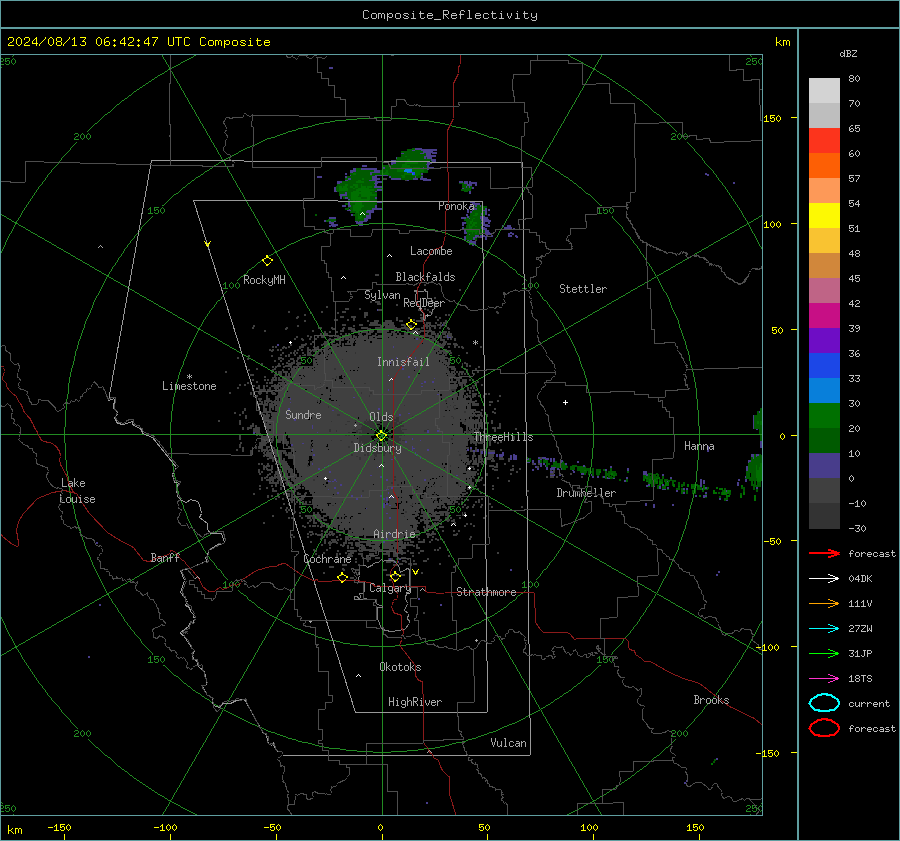Click the HighRiver town label
The width and height of the screenshot is (900, 841).
pos(415,702)
